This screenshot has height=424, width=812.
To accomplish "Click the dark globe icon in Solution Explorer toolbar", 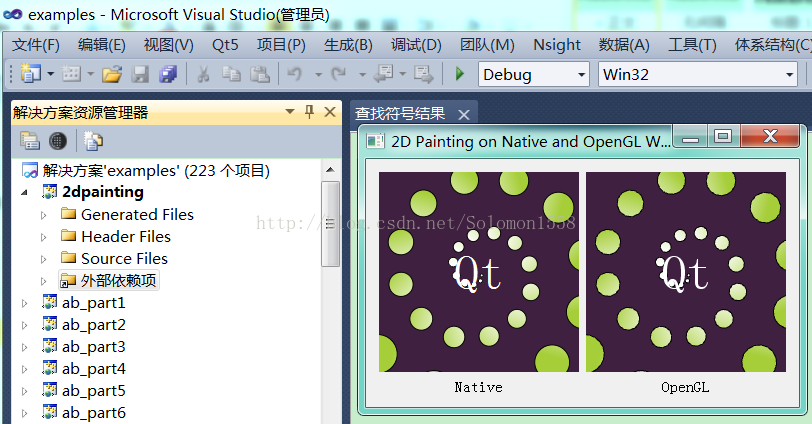I will point(57,141).
